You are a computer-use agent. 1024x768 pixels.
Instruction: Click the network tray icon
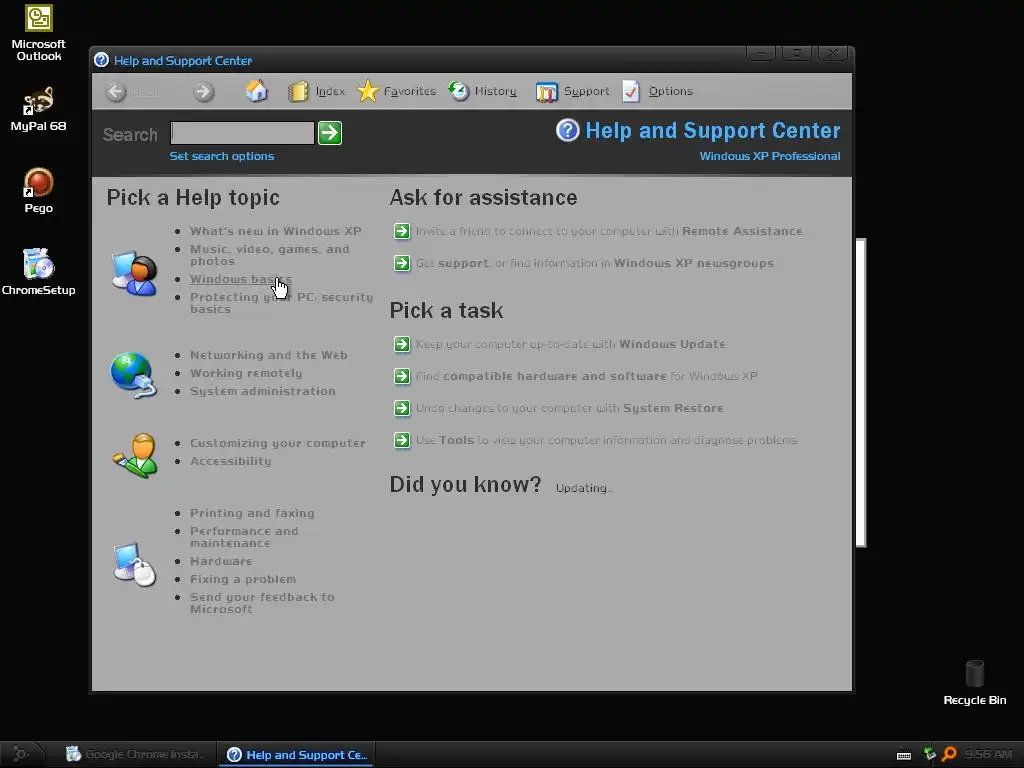(x=929, y=754)
